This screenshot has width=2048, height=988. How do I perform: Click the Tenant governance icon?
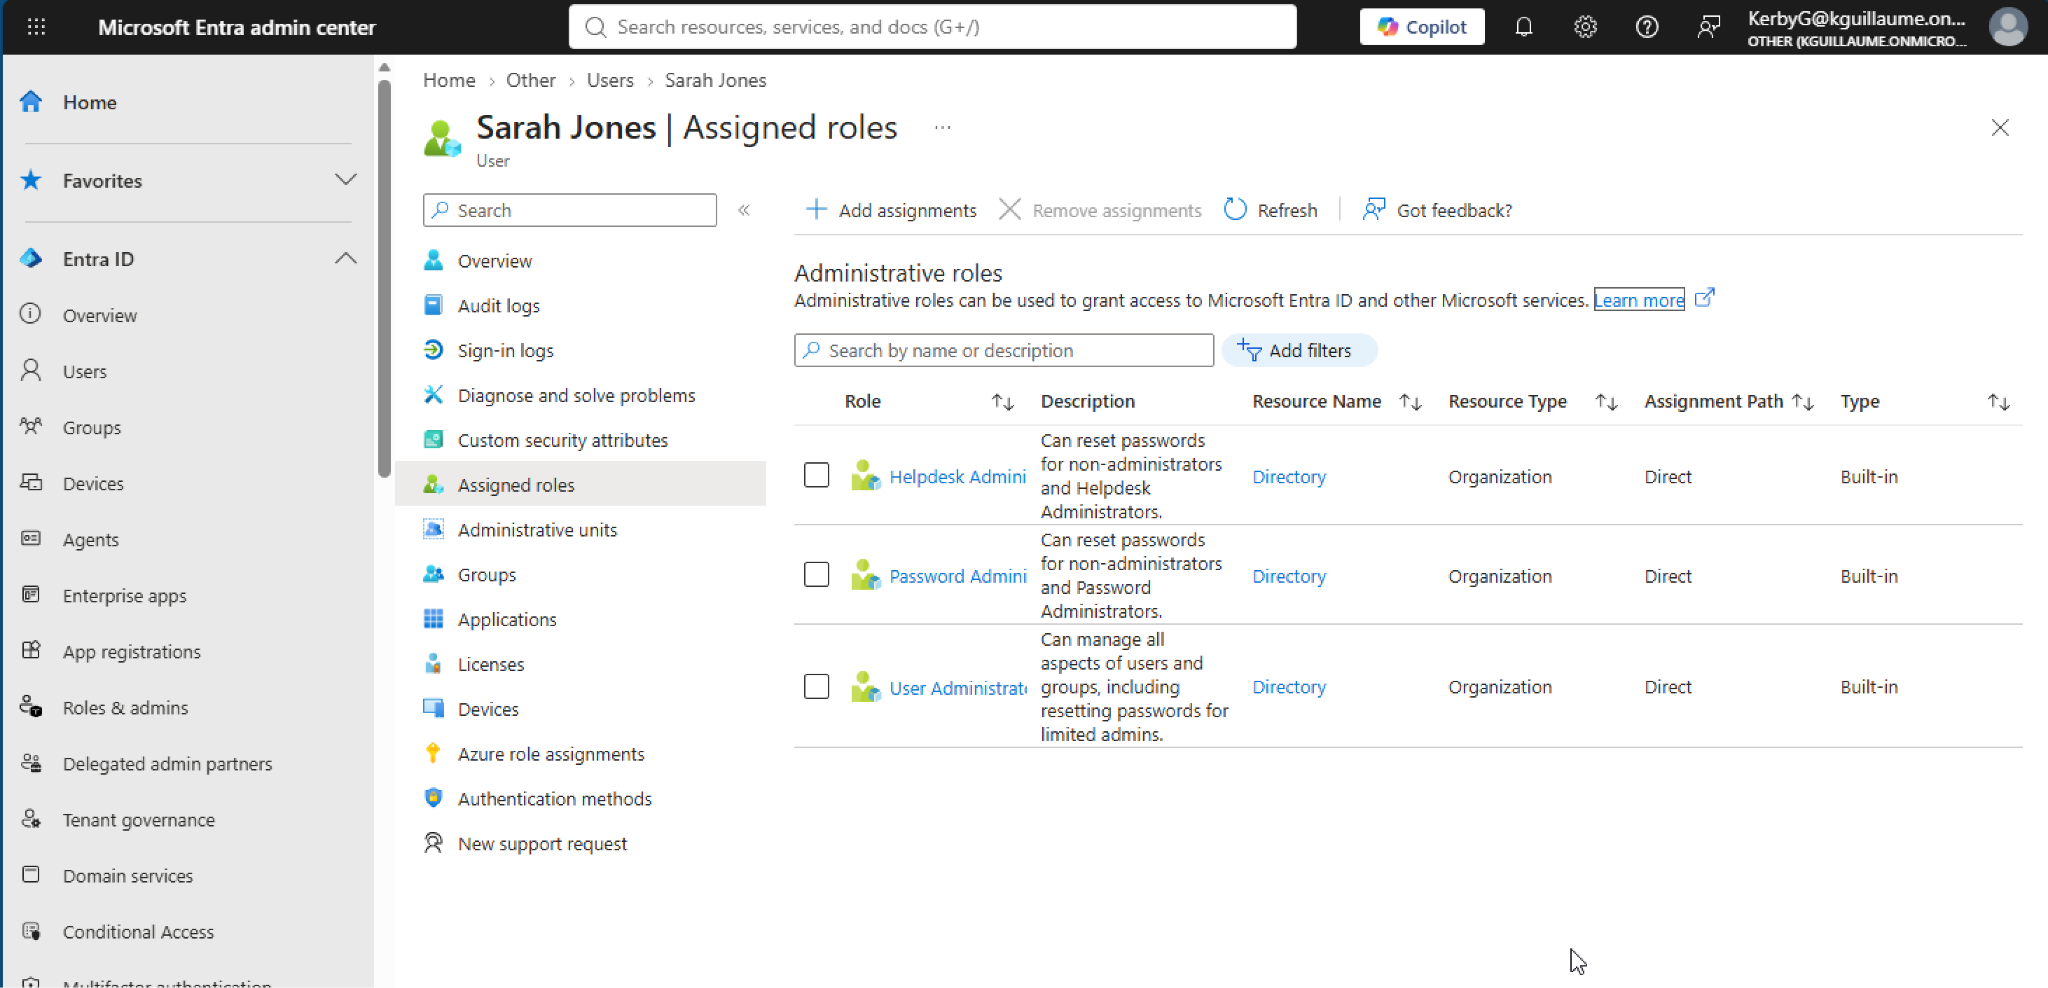click(x=31, y=819)
